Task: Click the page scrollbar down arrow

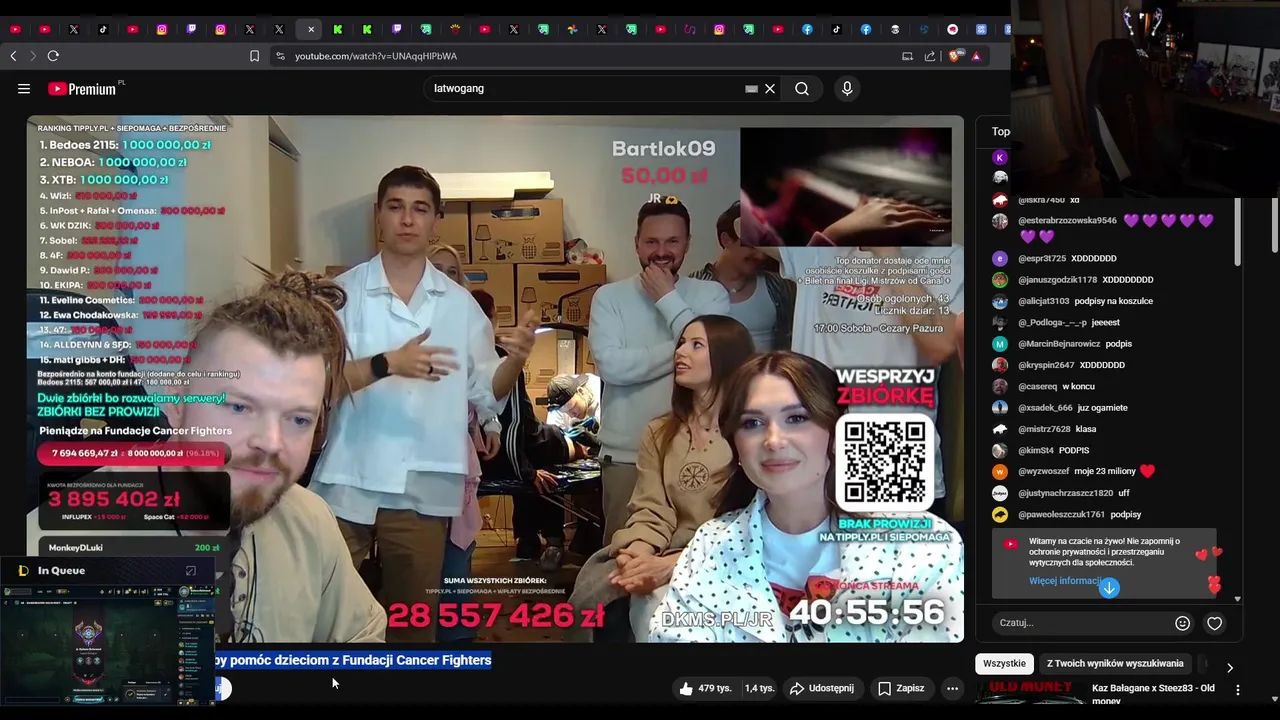Action: tap(1275, 697)
